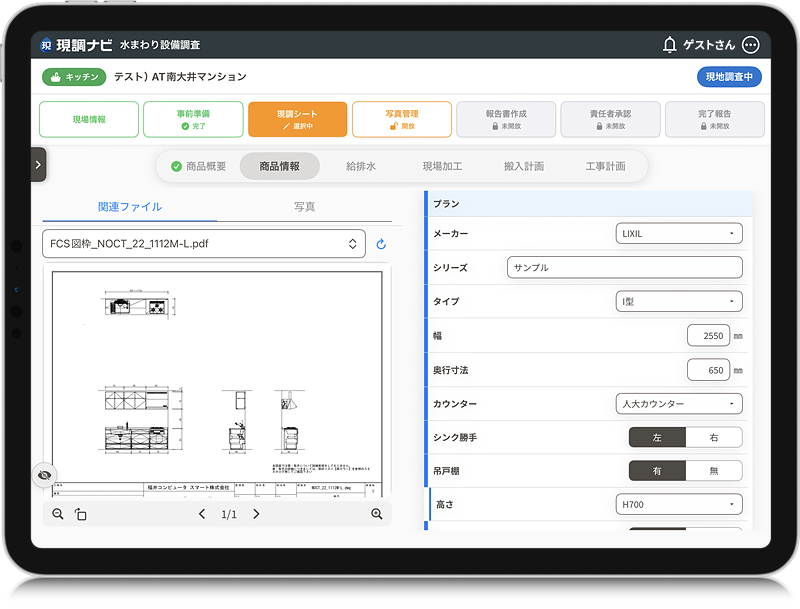The image size is (800, 609).
Task: Click the シリーズ input field
Action: [x=624, y=267]
